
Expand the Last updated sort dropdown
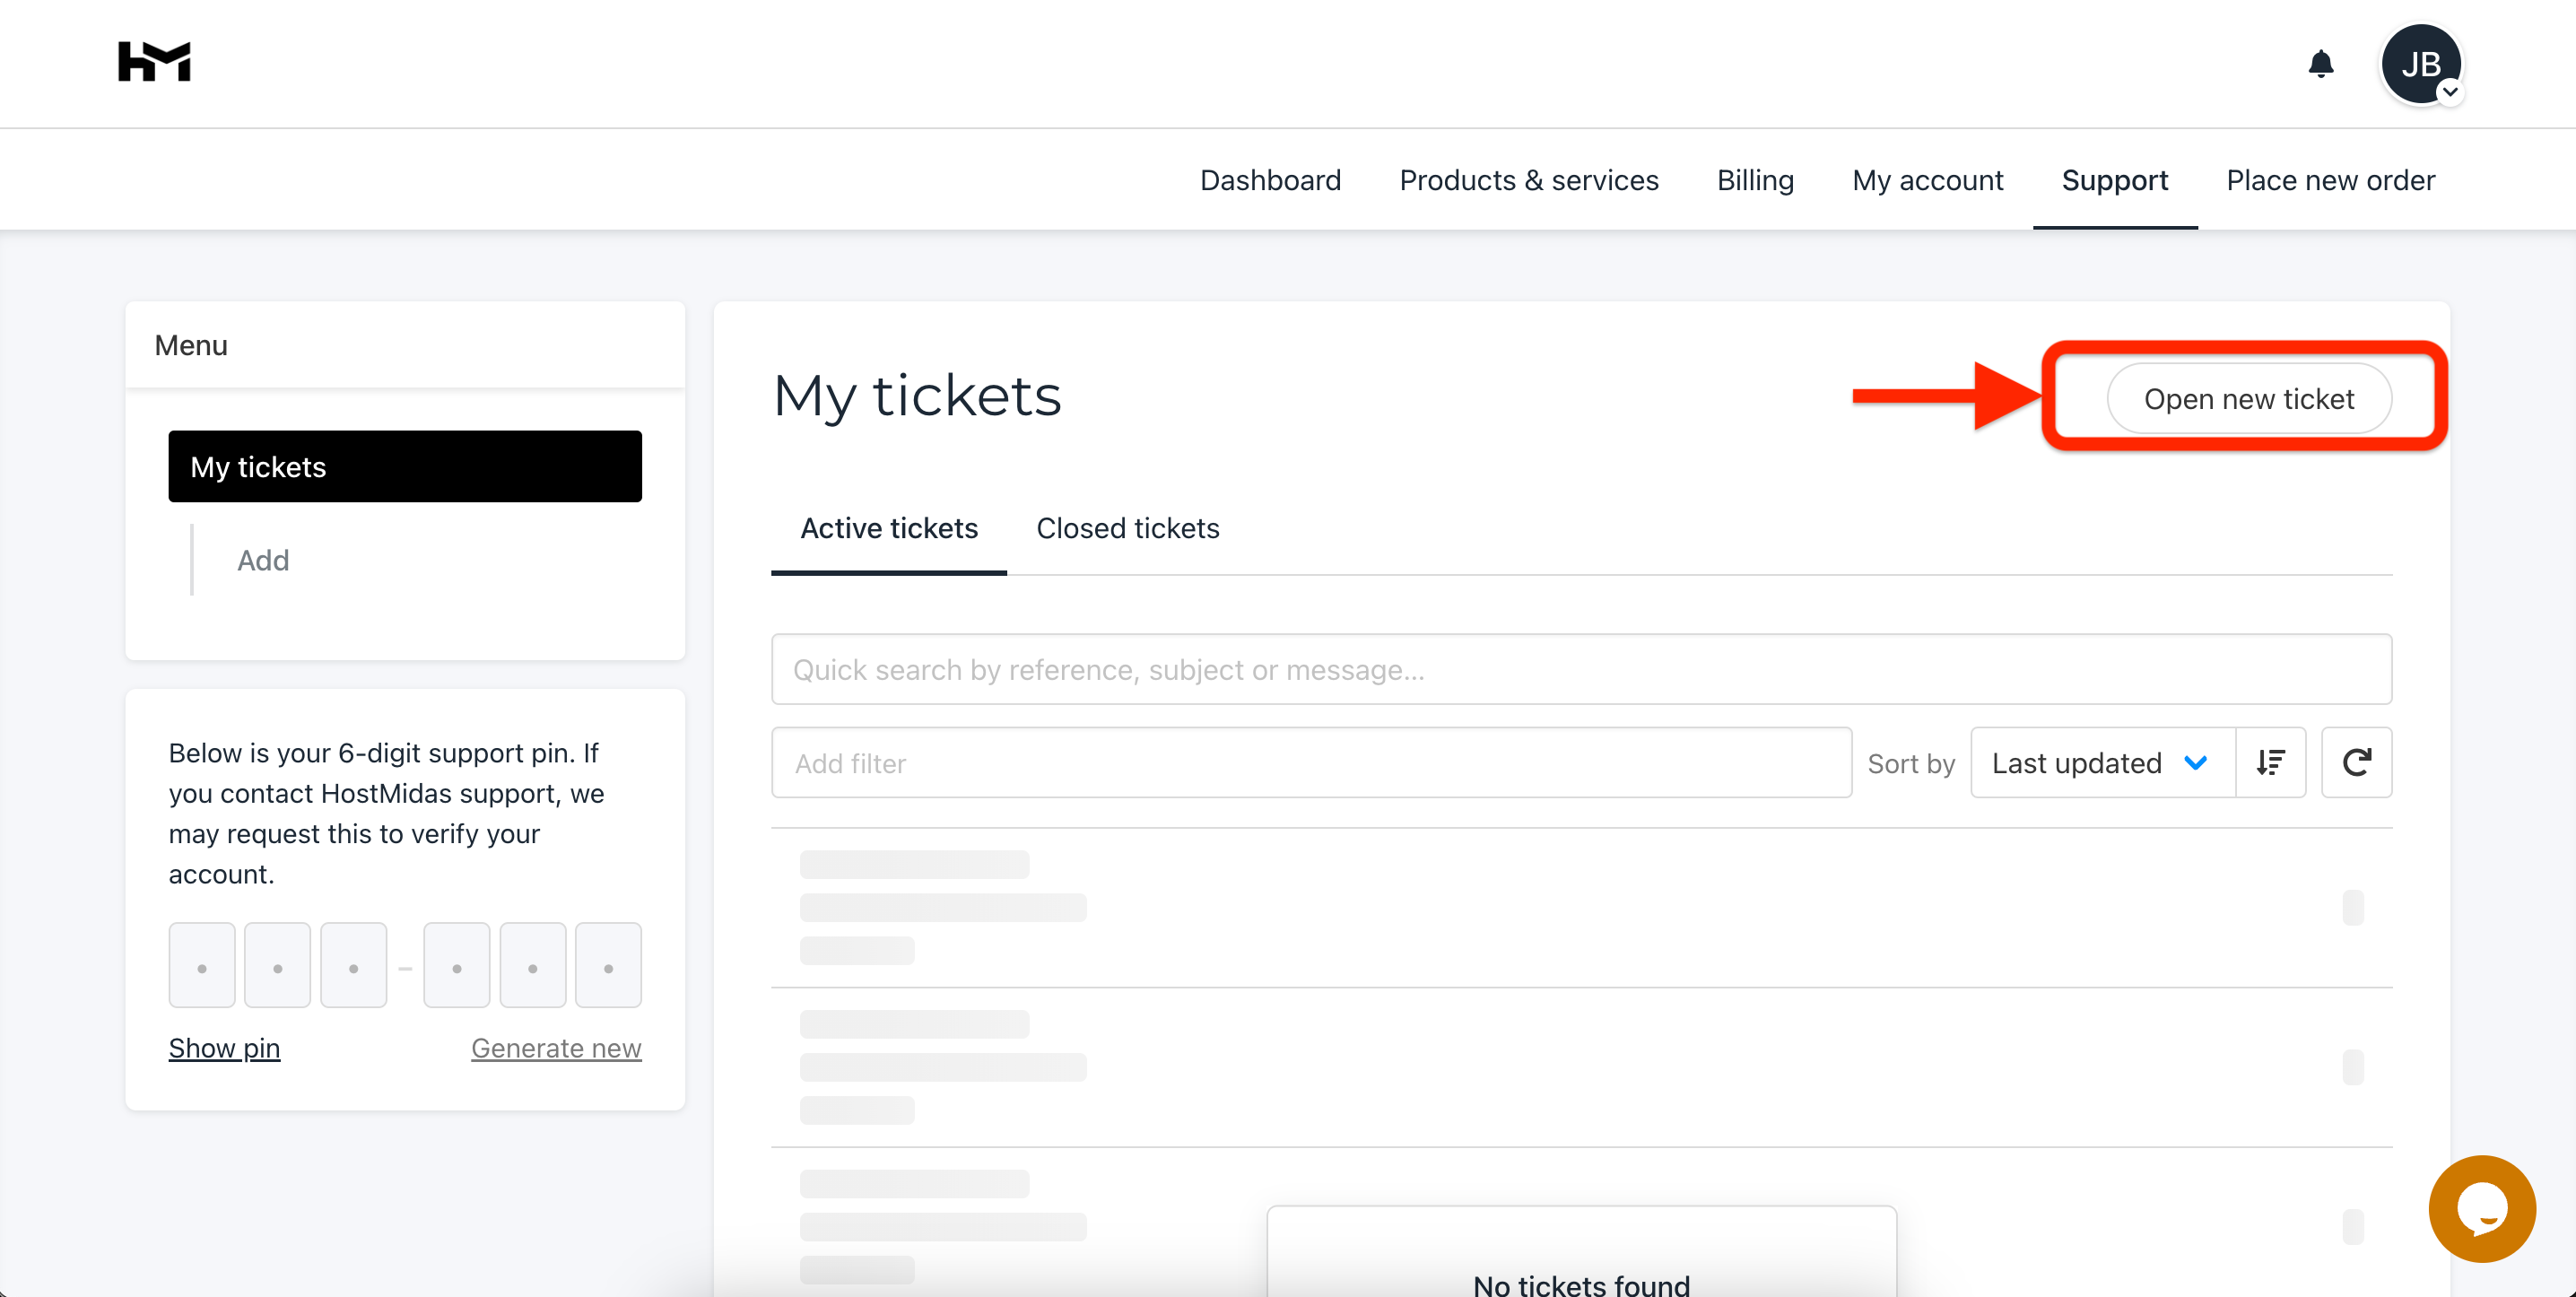coord(2102,763)
